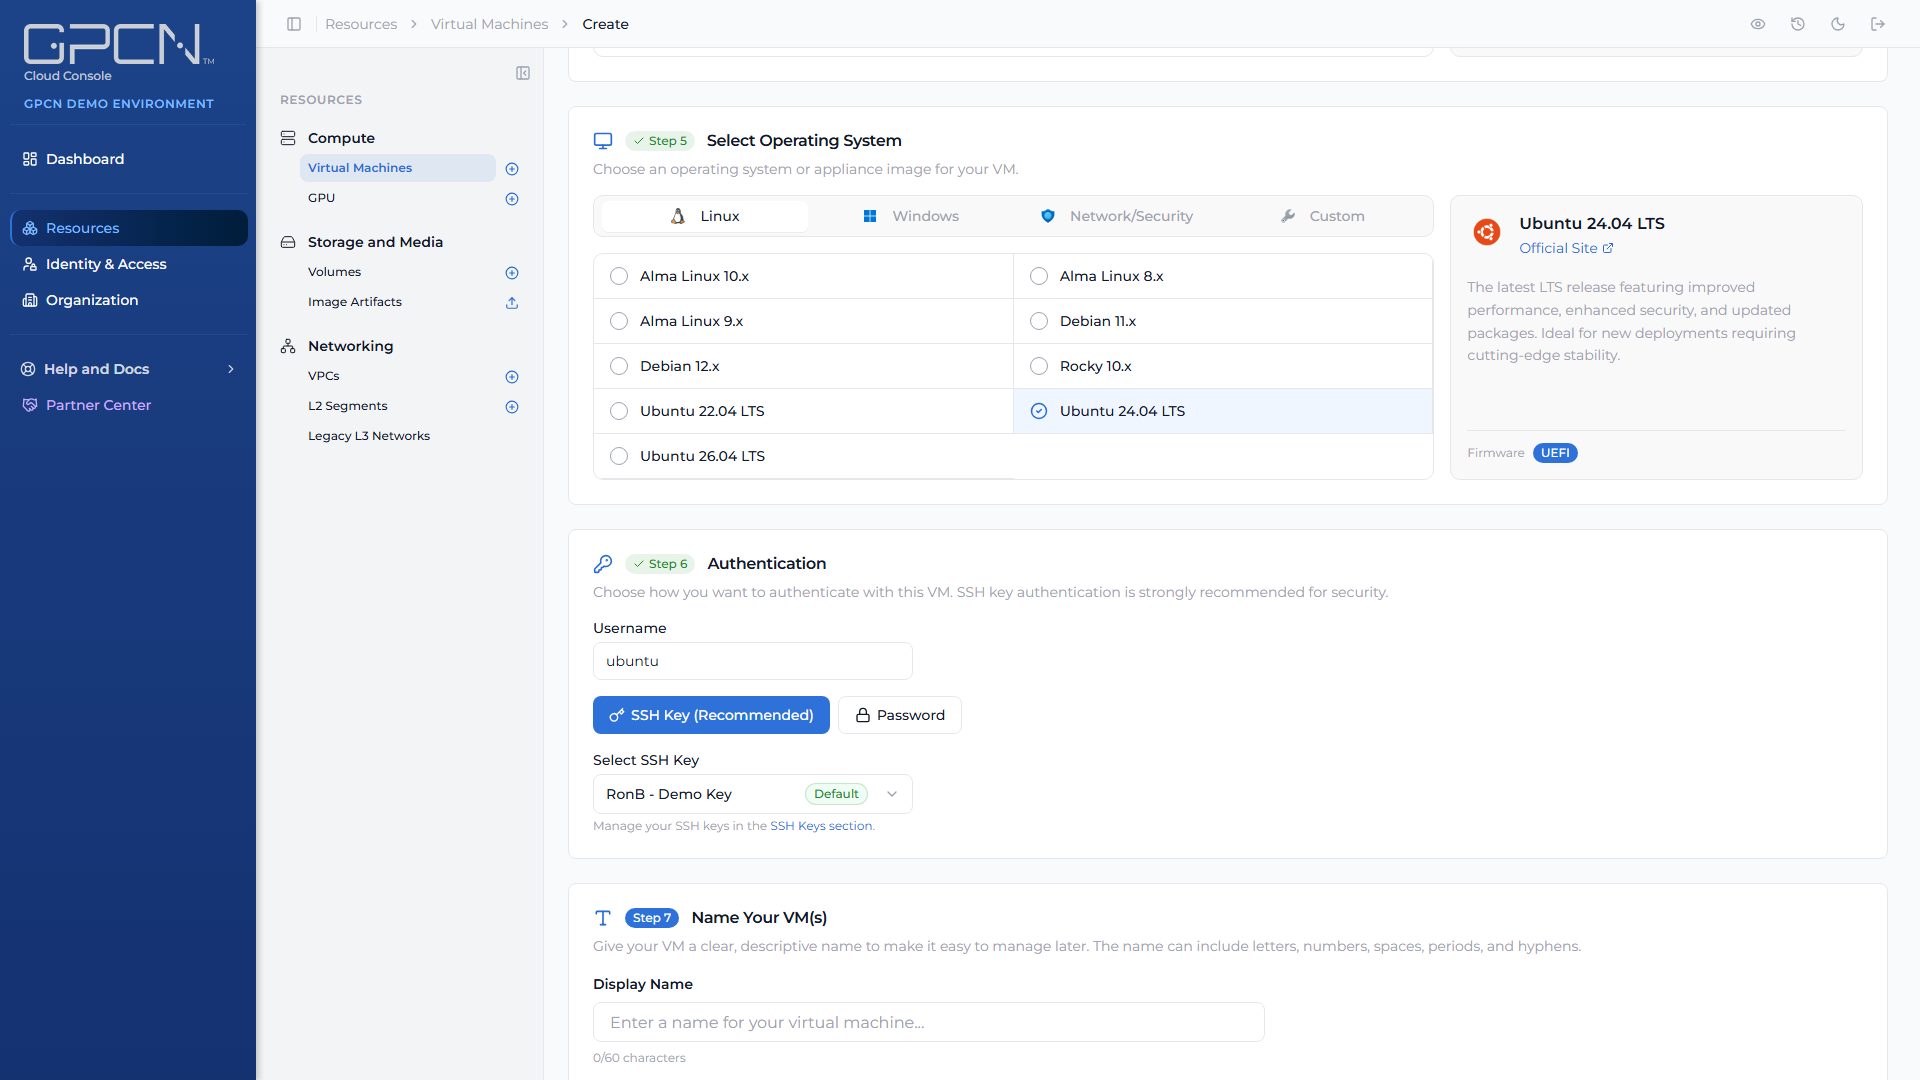Click the Networking section icon

(288, 346)
